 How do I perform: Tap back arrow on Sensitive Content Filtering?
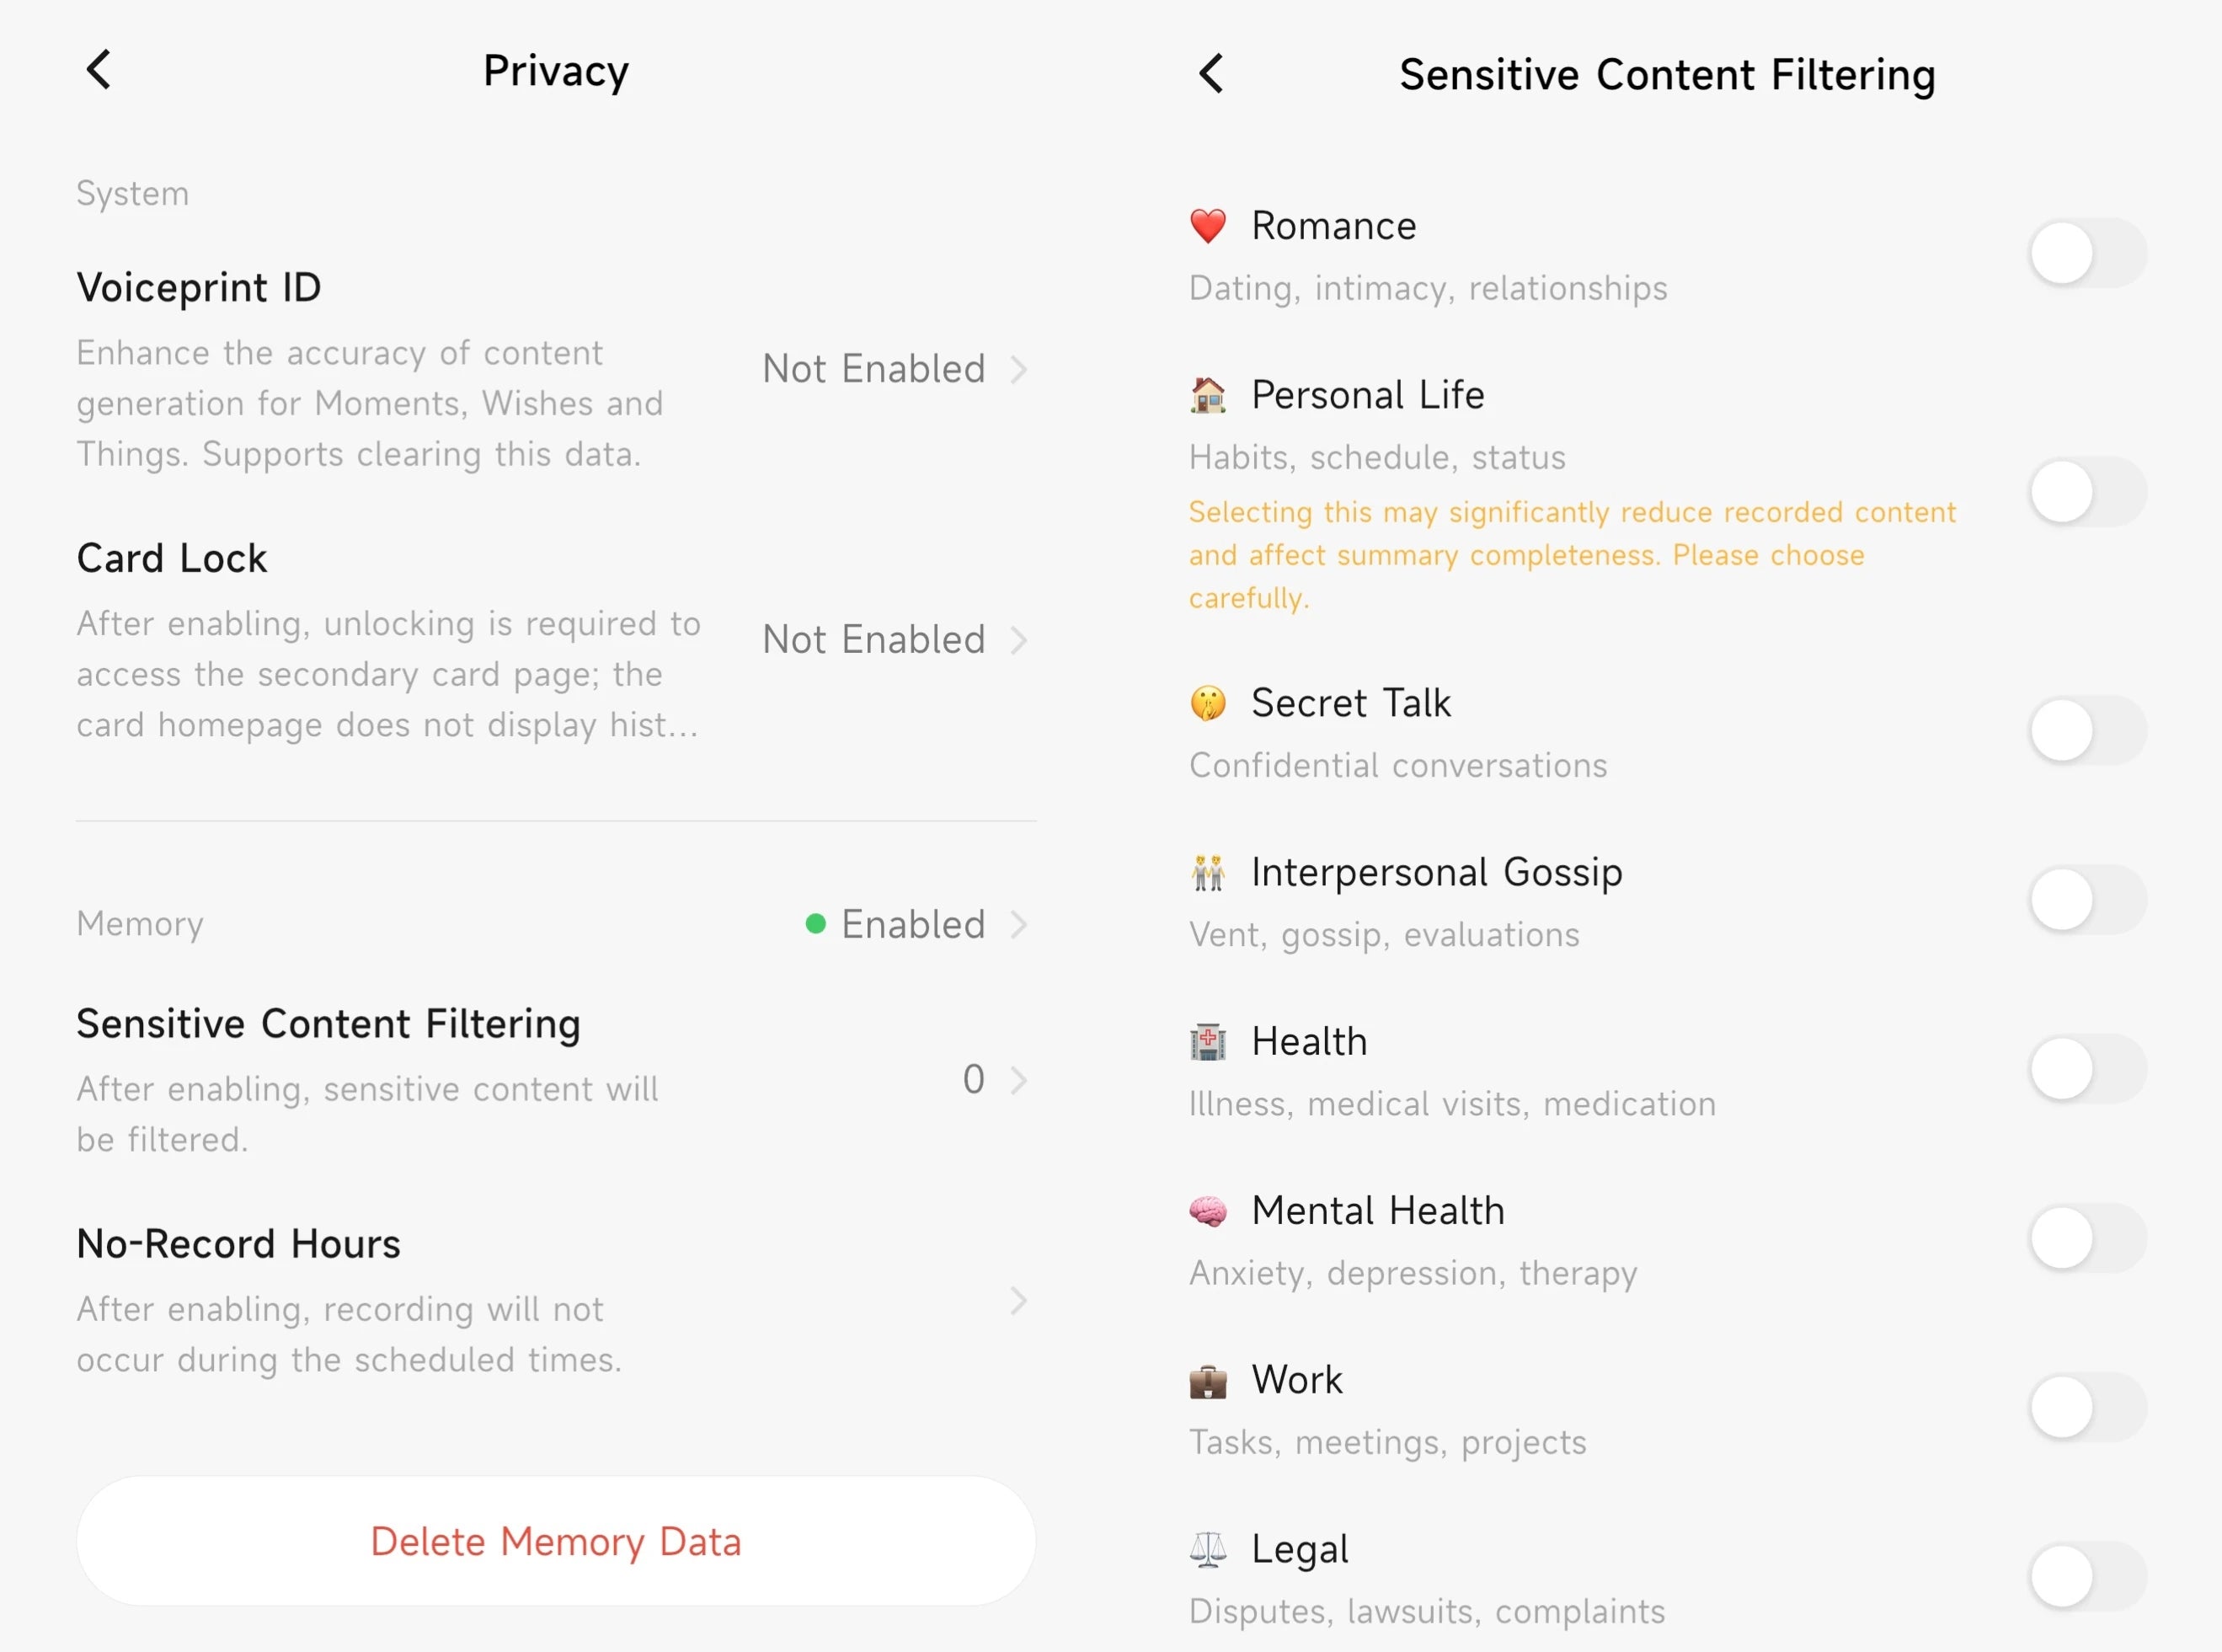coord(1210,73)
